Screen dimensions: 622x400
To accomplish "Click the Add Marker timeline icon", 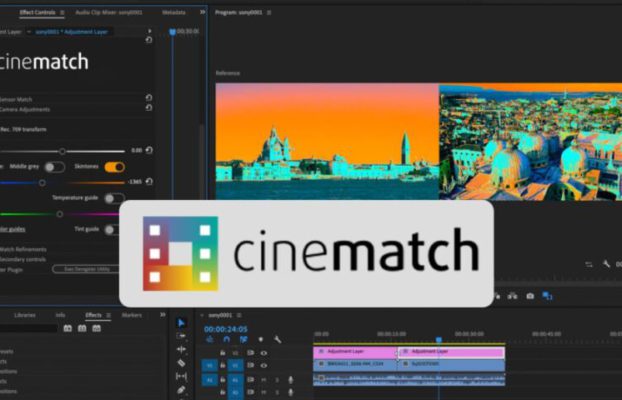I will pos(261,339).
